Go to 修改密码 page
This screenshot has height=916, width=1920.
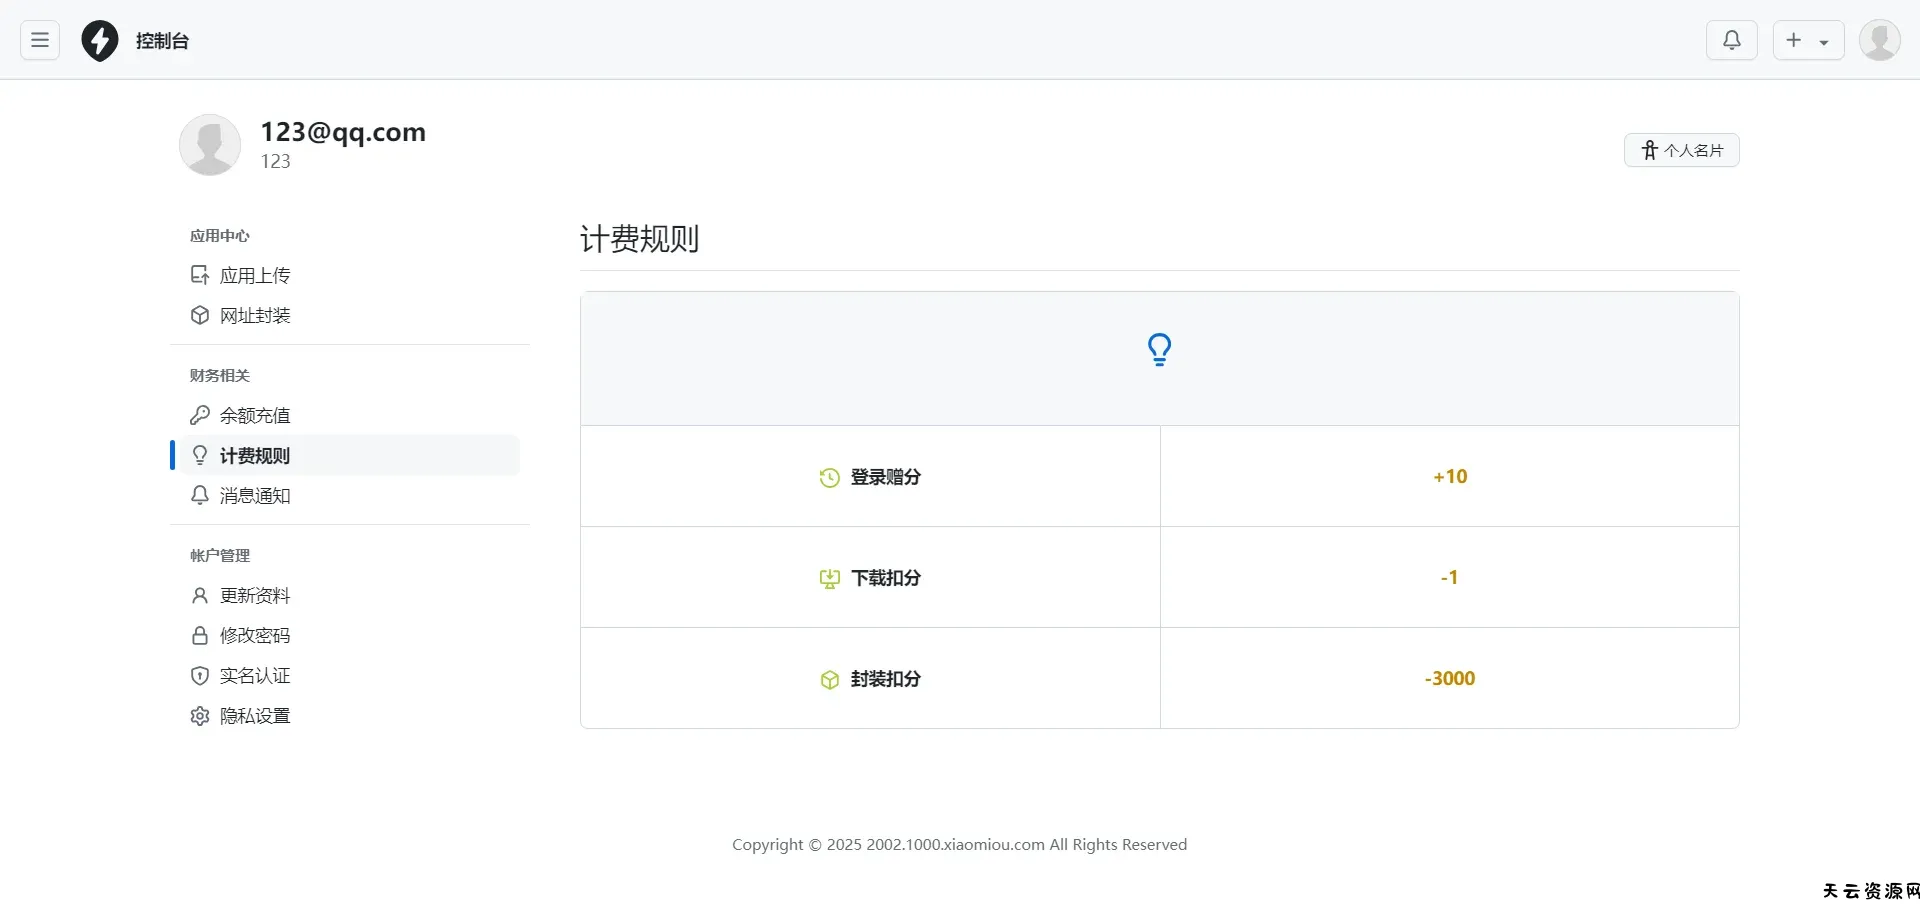click(254, 635)
